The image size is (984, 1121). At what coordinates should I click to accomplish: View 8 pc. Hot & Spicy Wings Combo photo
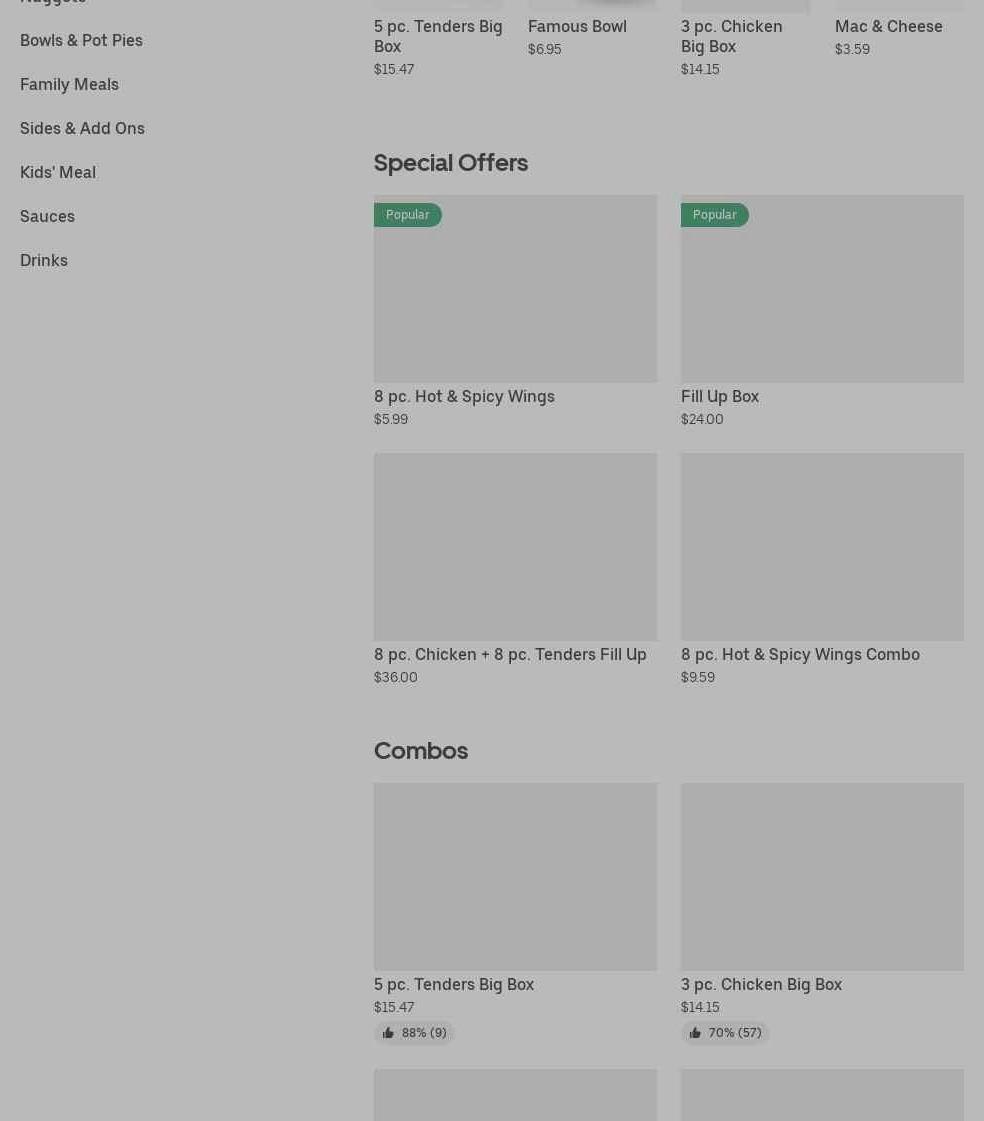point(822,546)
